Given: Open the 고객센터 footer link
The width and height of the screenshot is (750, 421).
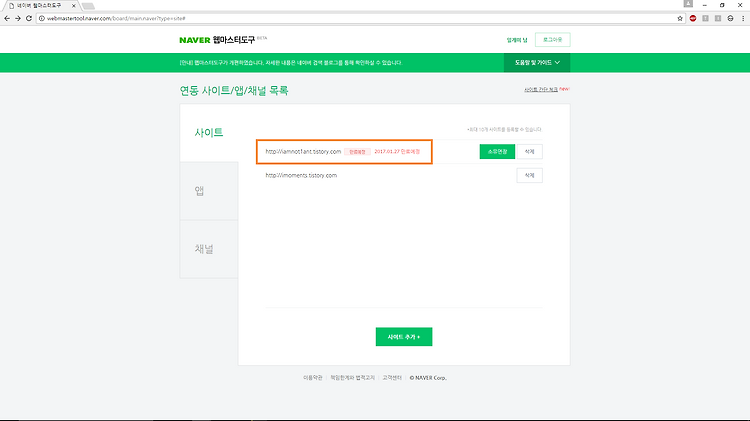Looking at the screenshot, I should coord(392,378).
